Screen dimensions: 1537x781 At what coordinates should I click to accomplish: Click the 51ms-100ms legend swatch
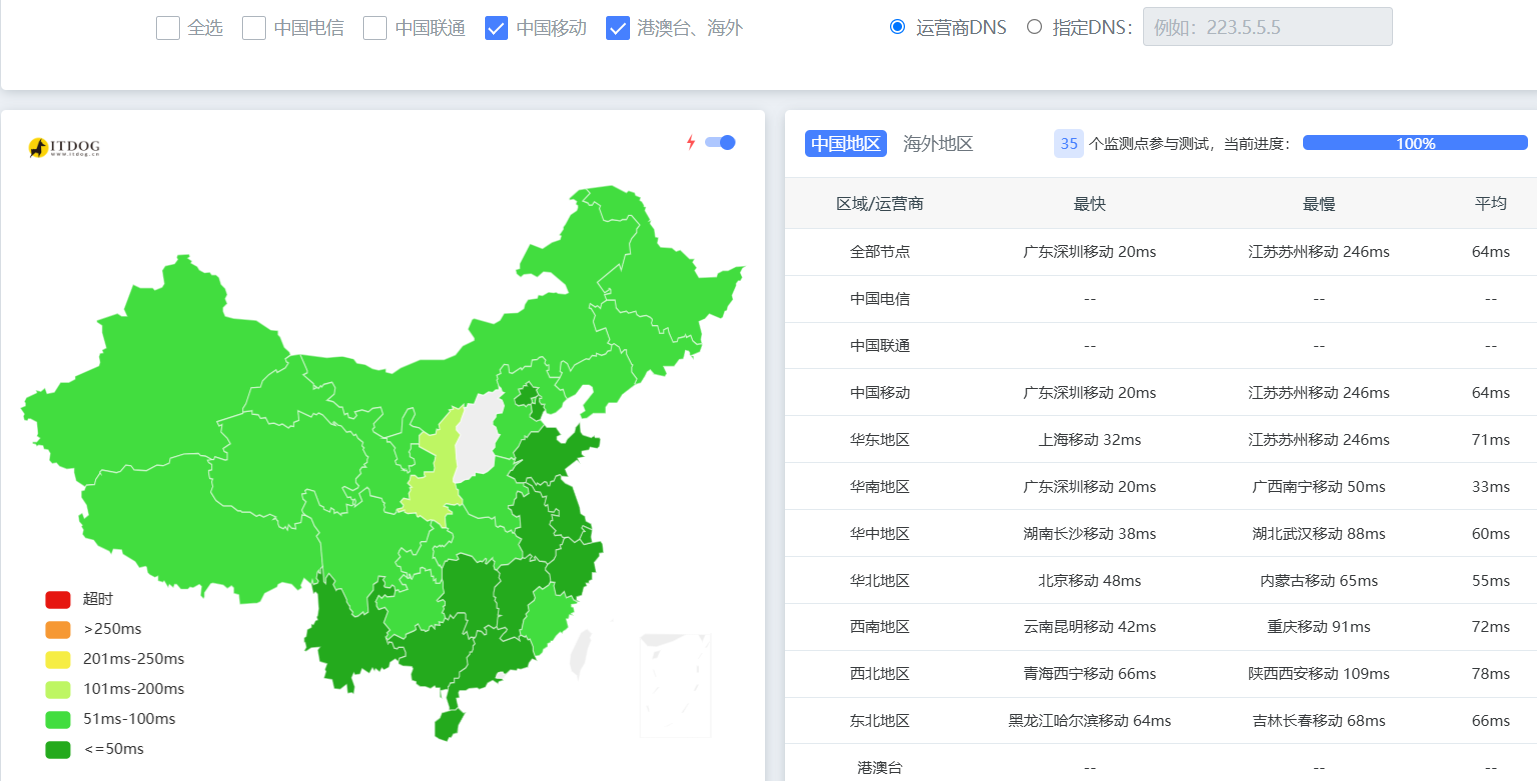coord(58,719)
